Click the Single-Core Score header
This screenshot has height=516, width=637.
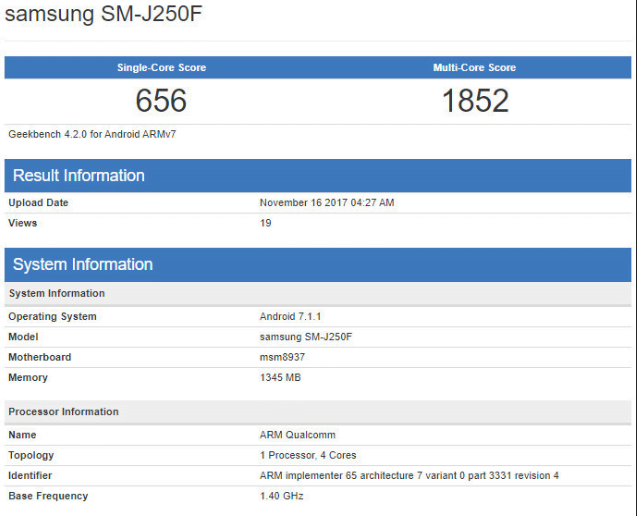[161, 67]
